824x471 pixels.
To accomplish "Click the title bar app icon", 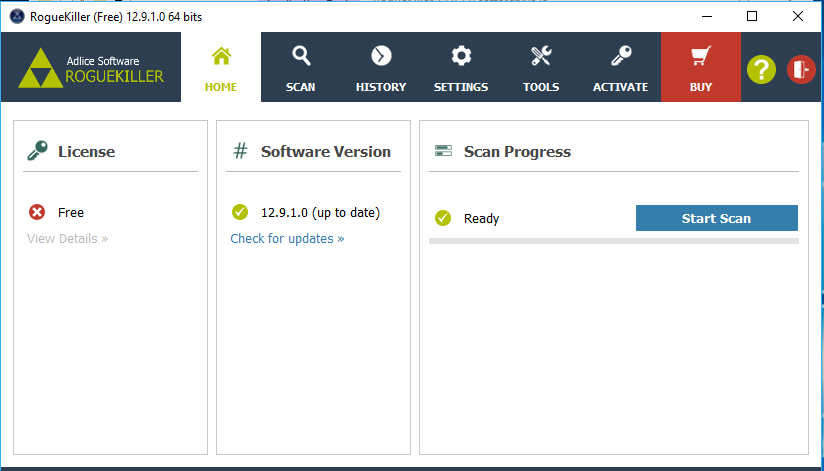I will 17,16.
